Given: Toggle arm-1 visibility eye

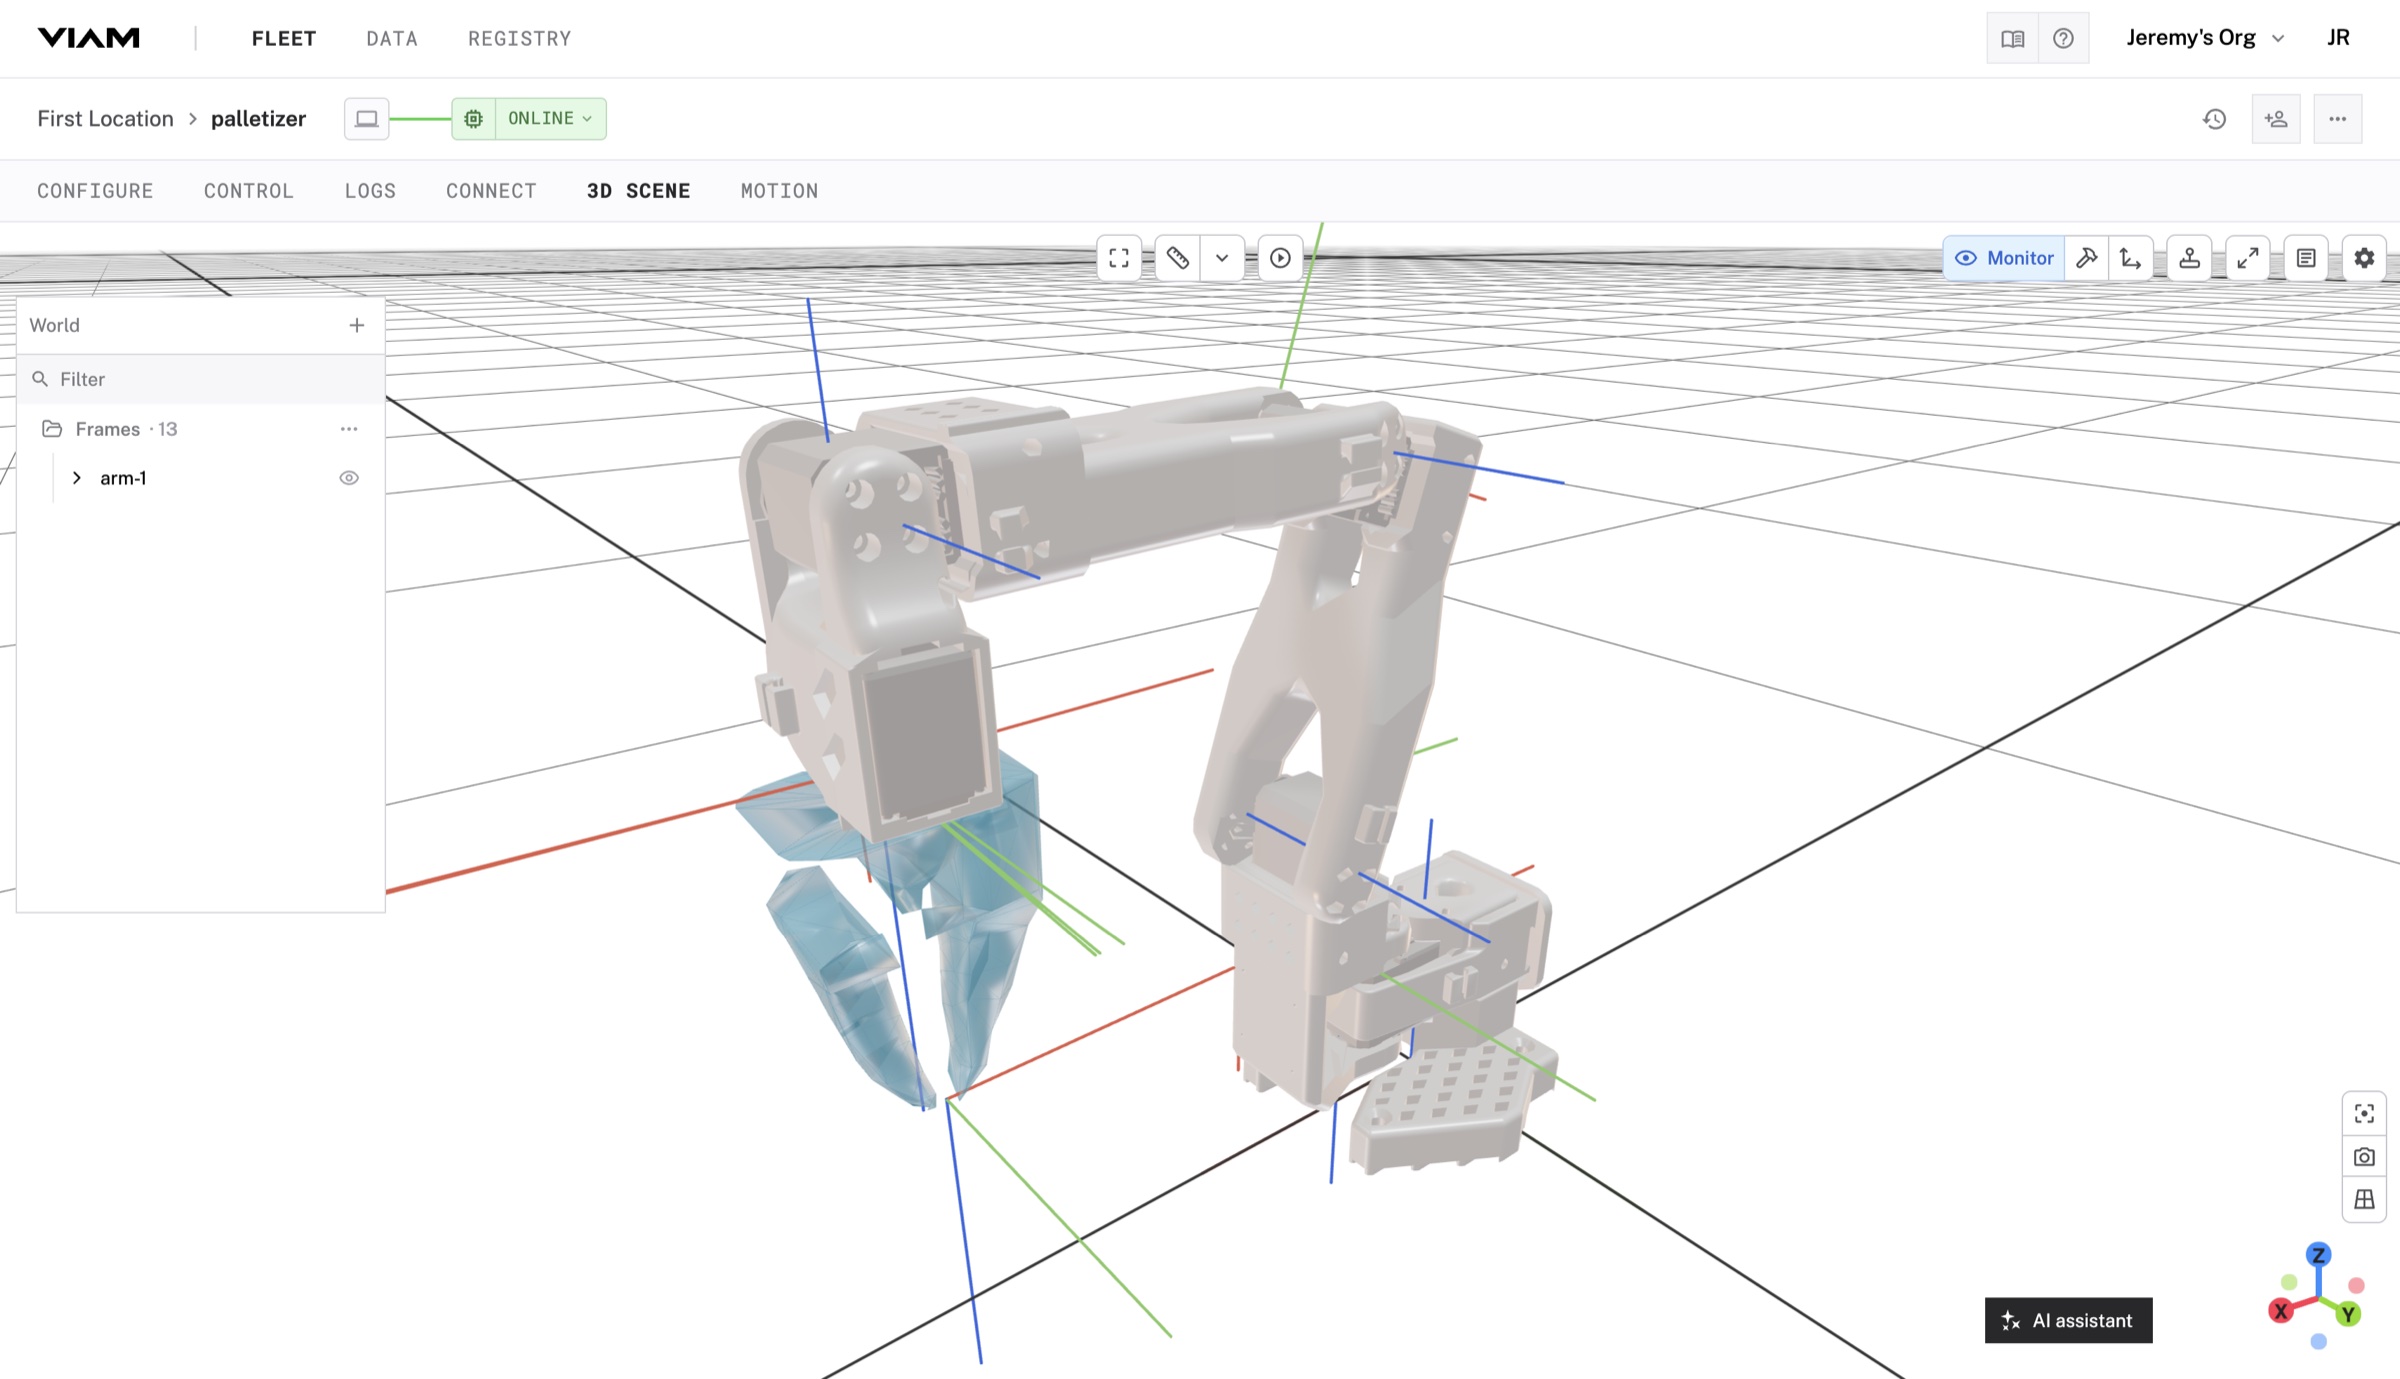Looking at the screenshot, I should click(348, 478).
